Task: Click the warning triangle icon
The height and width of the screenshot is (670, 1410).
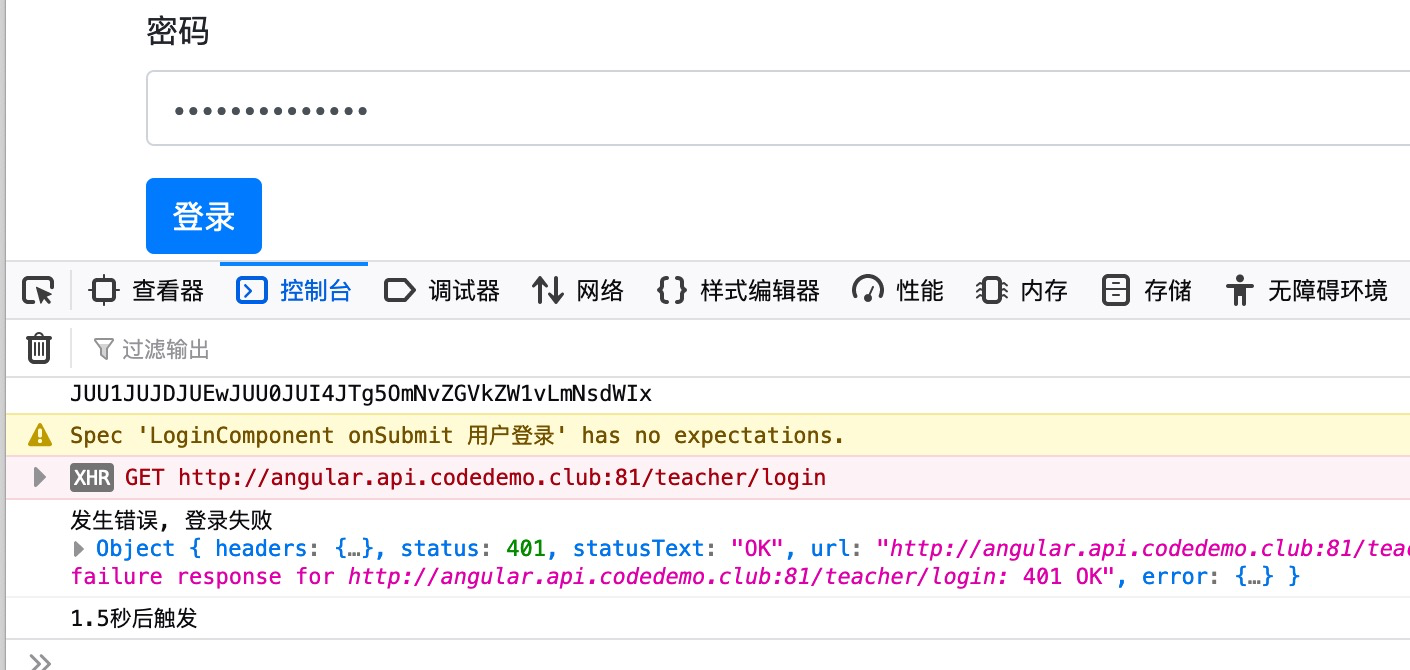Action: (x=40, y=435)
